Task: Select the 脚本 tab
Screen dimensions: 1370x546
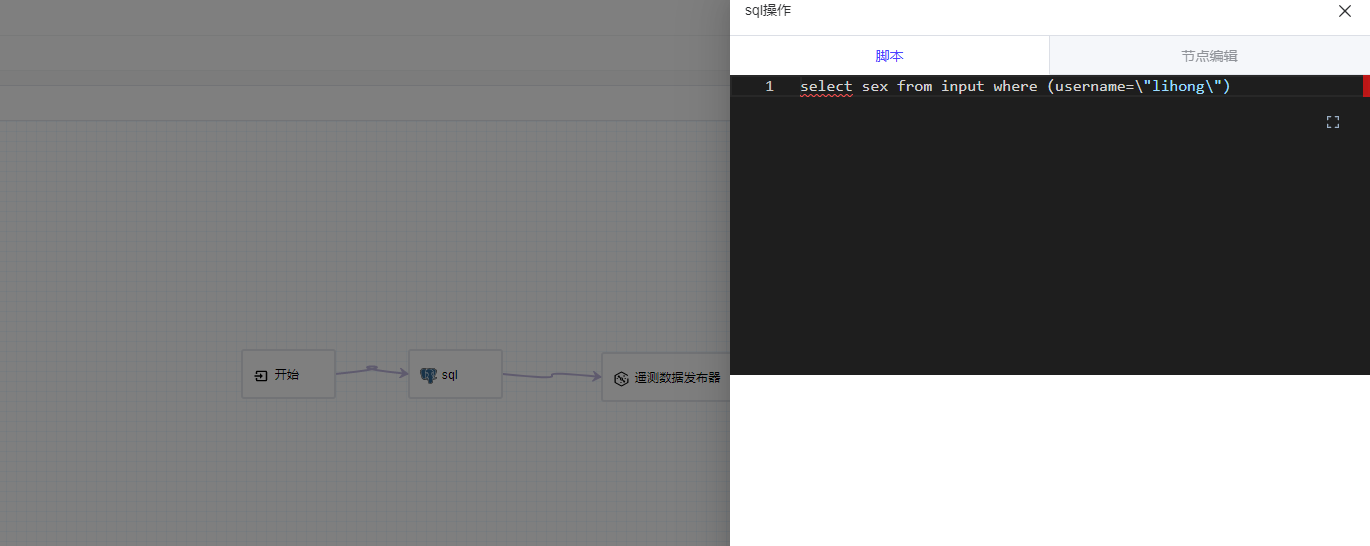Action: [x=889, y=56]
